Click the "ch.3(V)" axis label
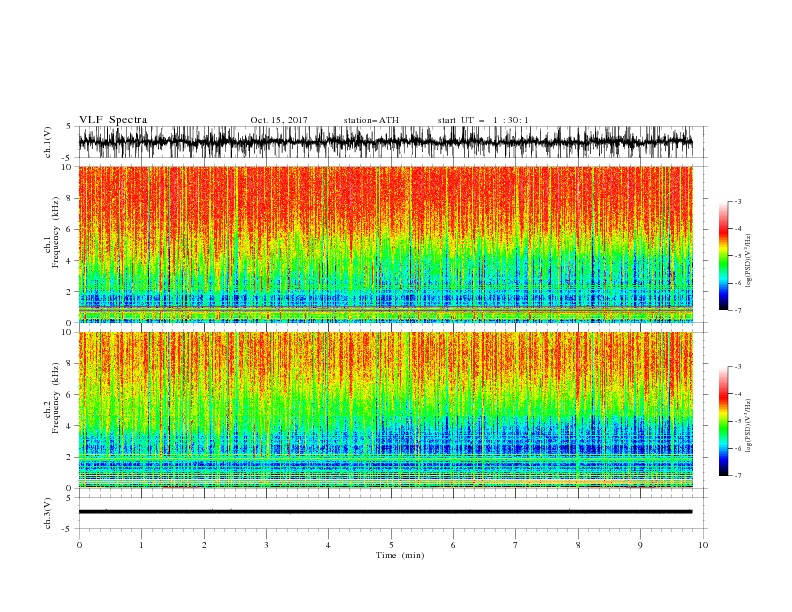792x612 pixels. (x=48, y=513)
